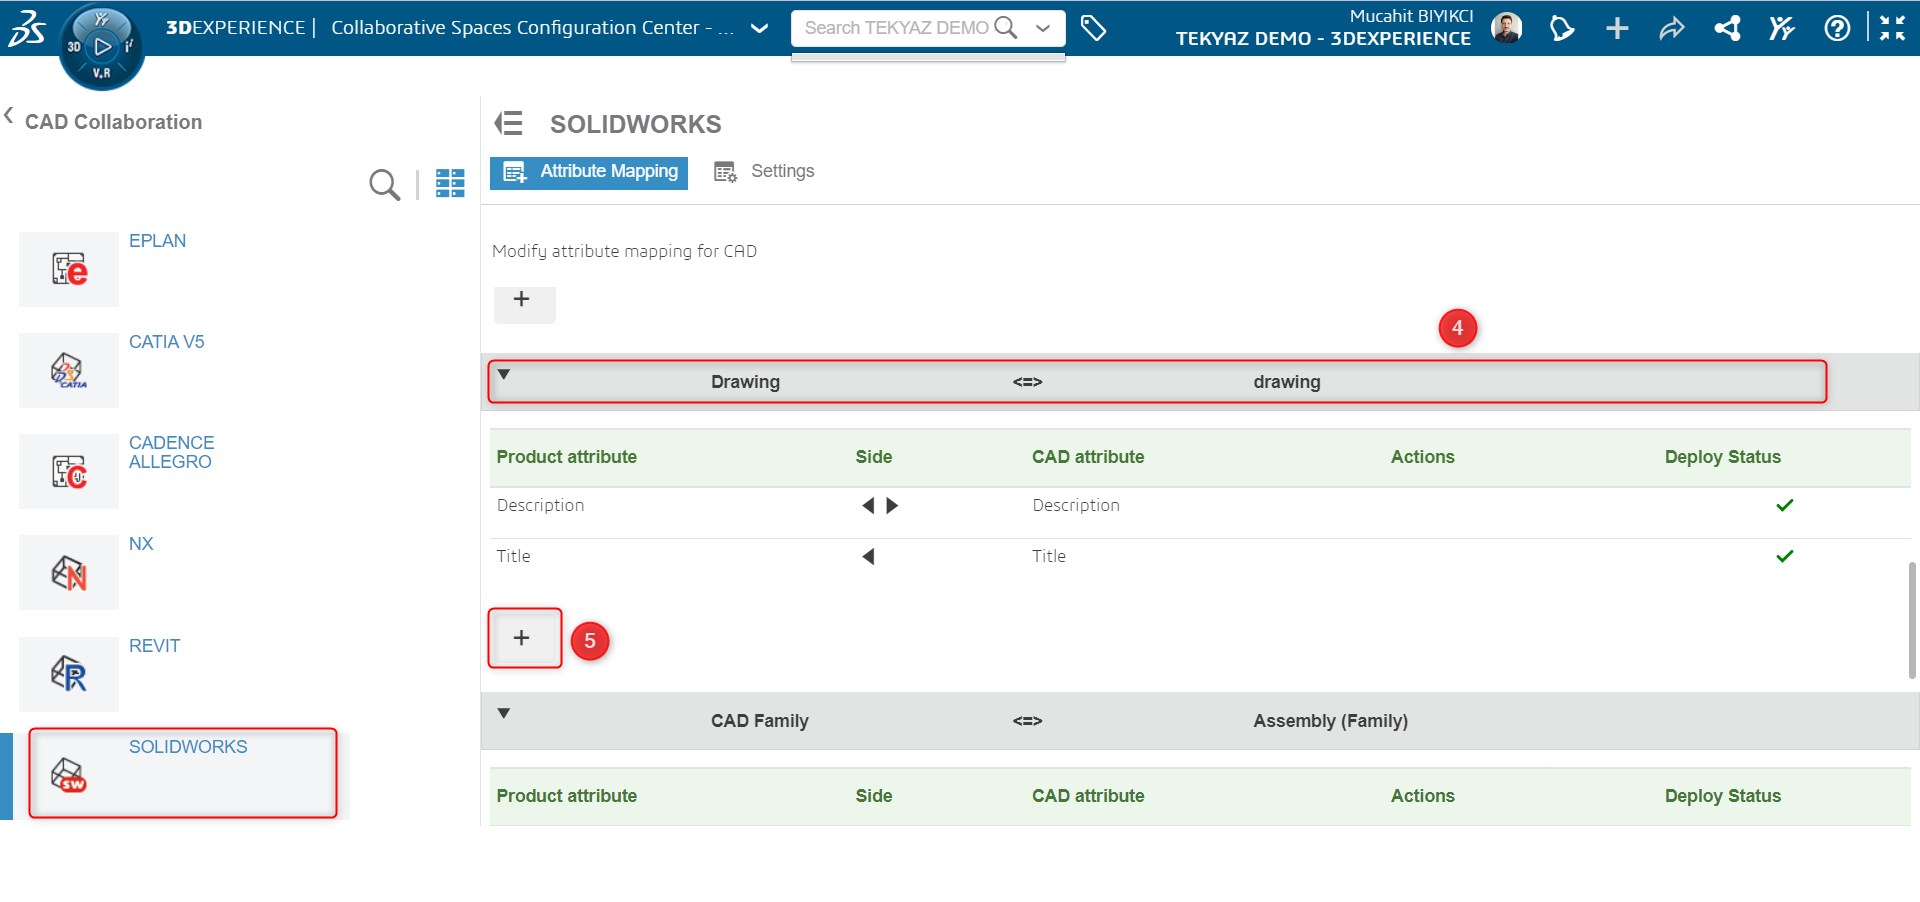Open the CATIA V5 link
1920x902 pixels.
[166, 342]
